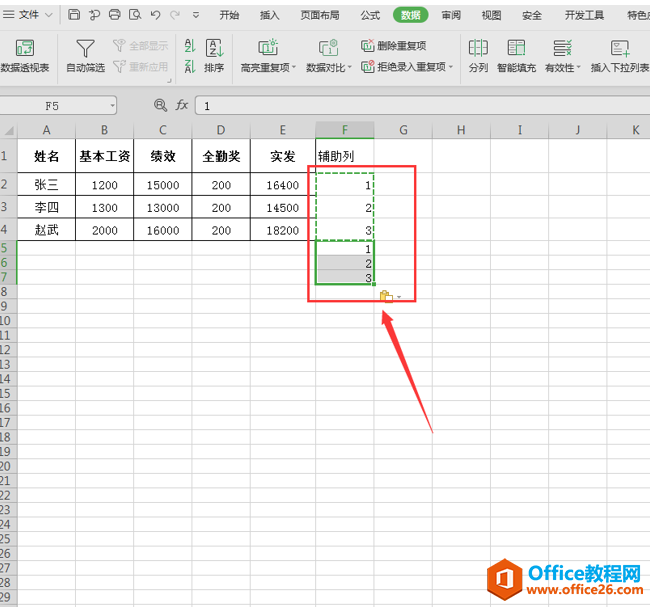Click the save icon in quick toolbar

(x=75, y=15)
